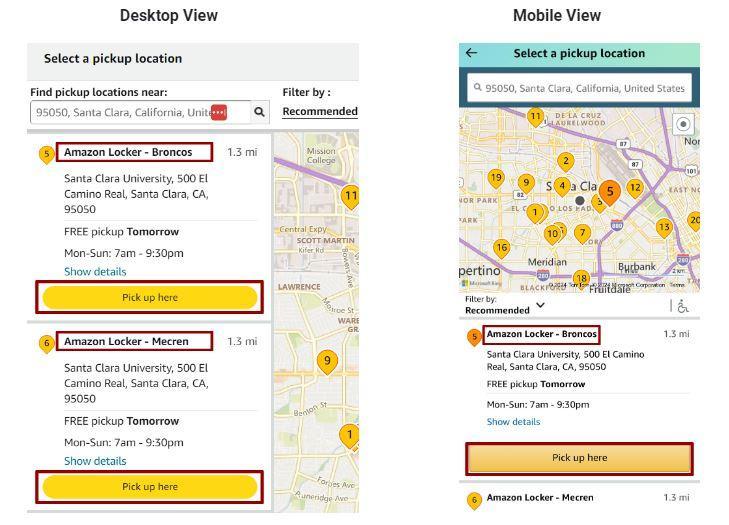Click the back arrow in mobile header
Image resolution: width=729 pixels, height=525 pixels.
(472, 53)
